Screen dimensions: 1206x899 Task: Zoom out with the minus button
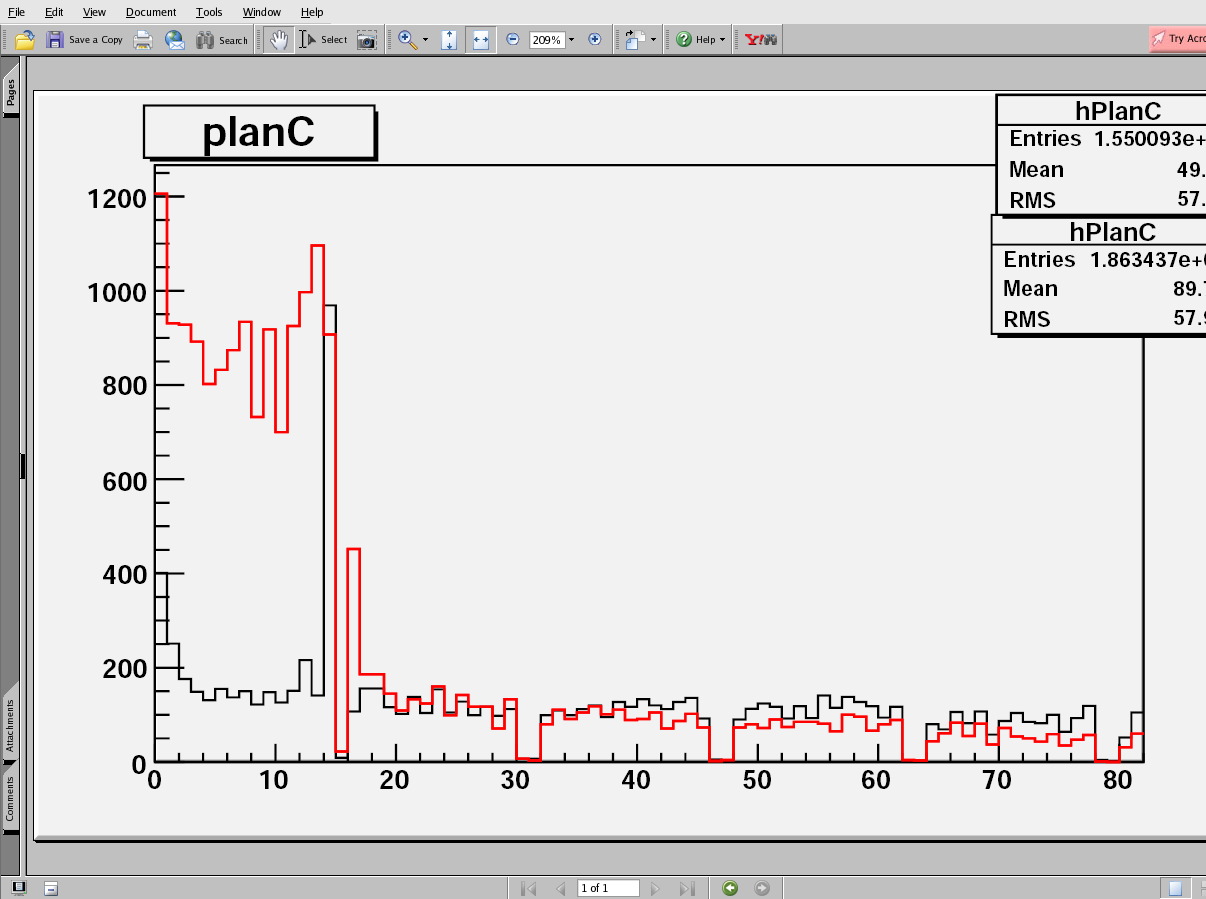513,40
